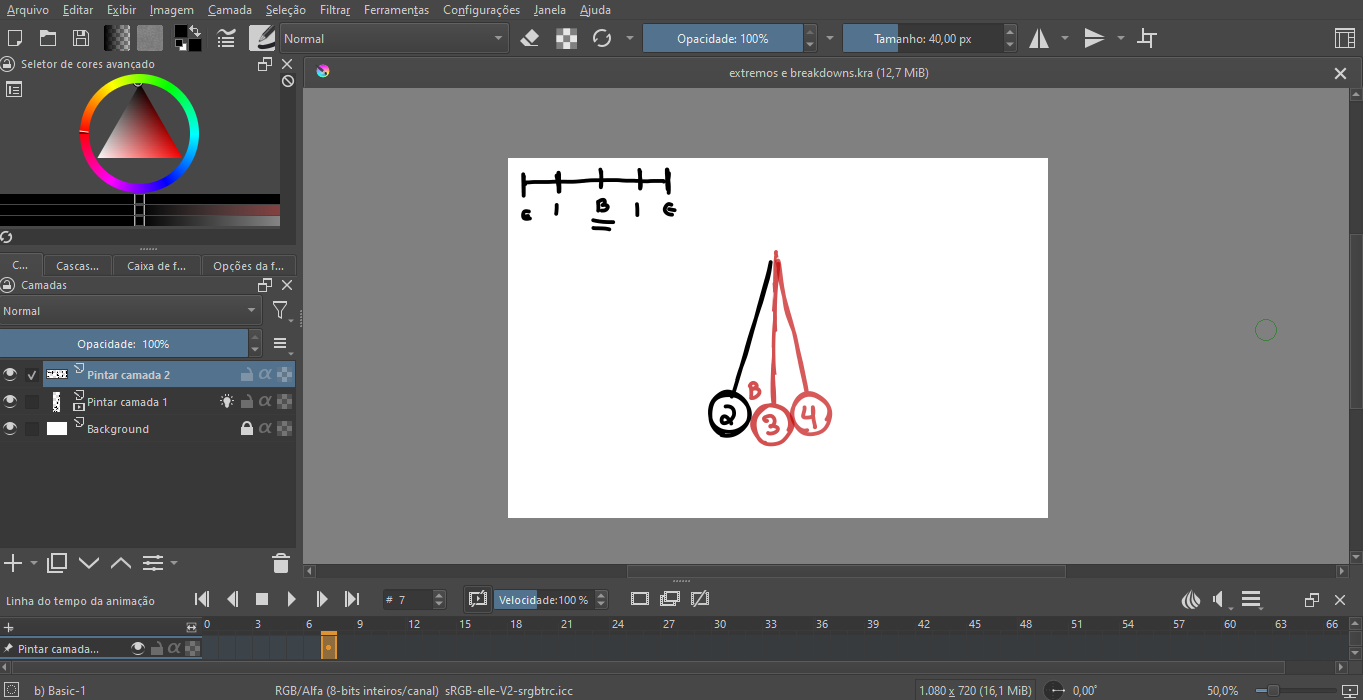Open the layer filter funnel dropdown
The image size is (1363, 700).
tap(281, 311)
